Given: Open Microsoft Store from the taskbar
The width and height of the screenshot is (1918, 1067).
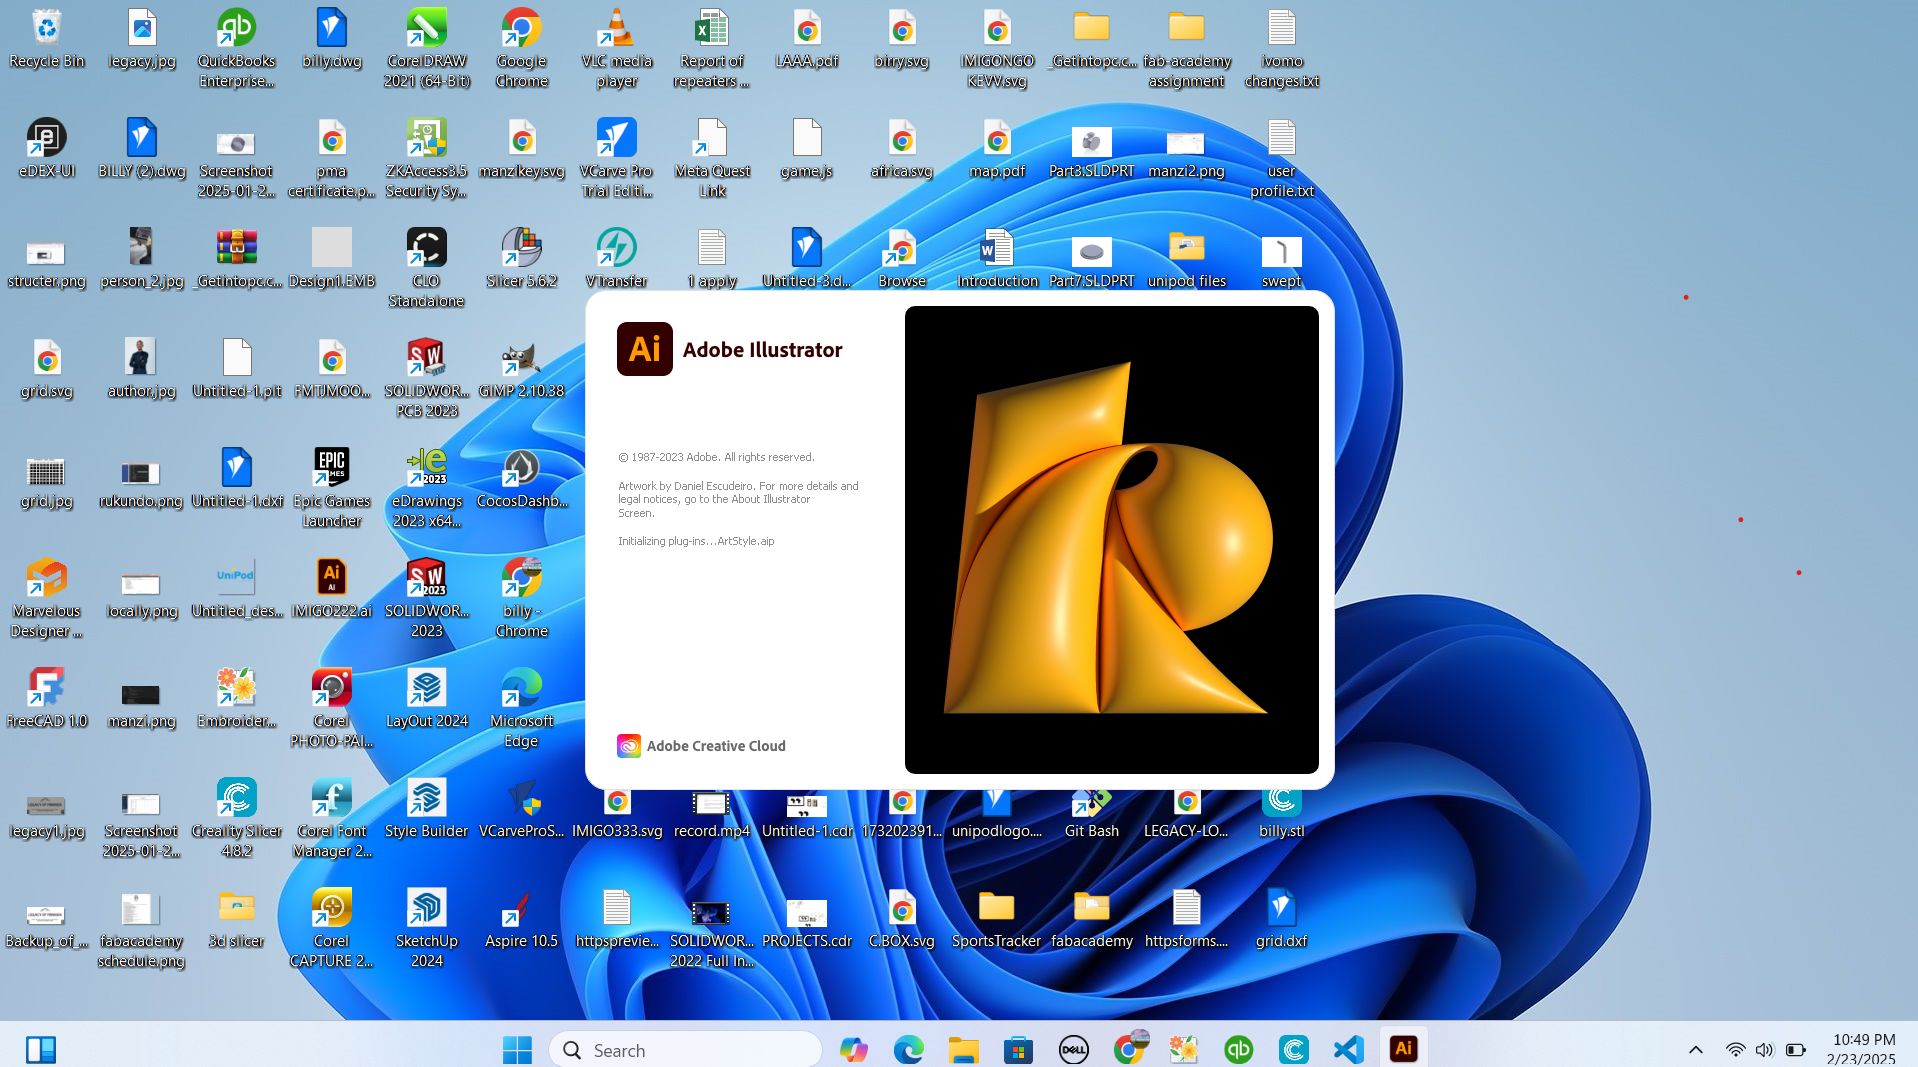Looking at the screenshot, I should (1018, 1050).
